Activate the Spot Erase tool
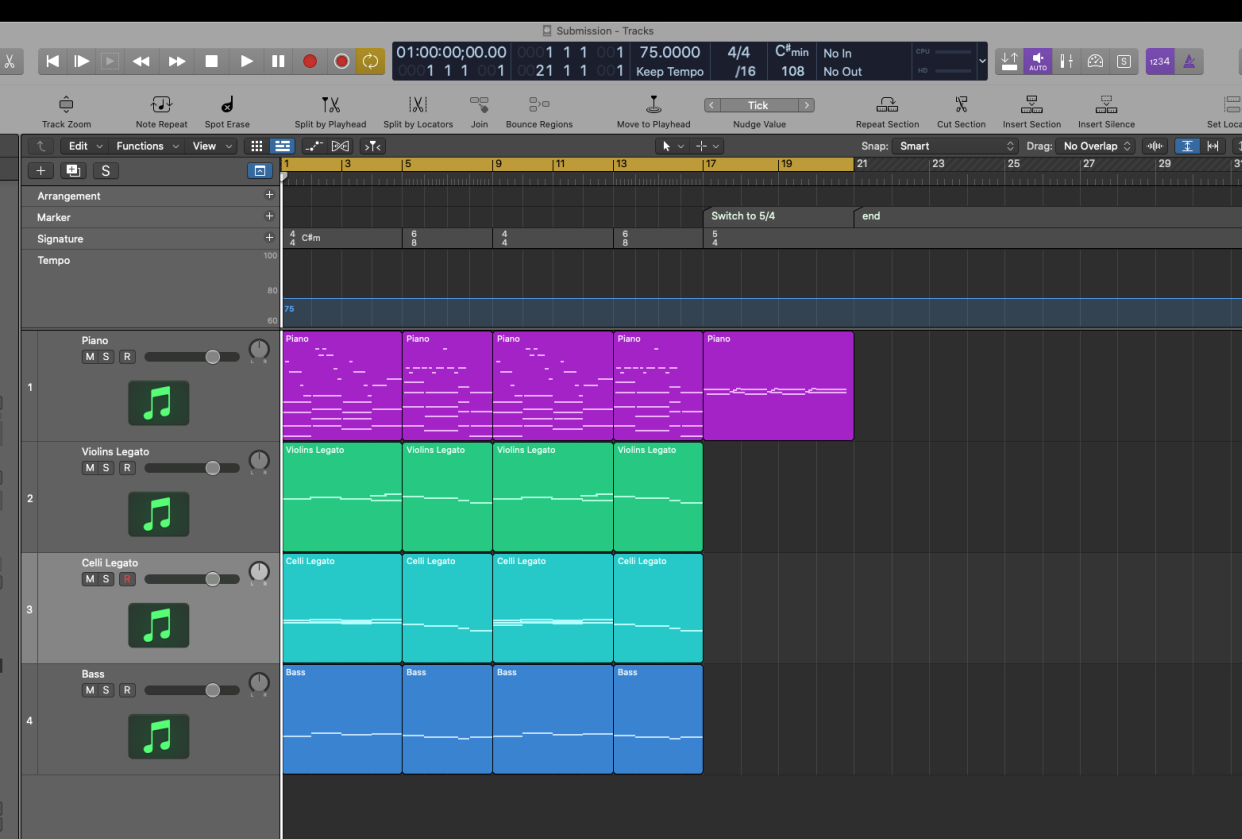 227,105
